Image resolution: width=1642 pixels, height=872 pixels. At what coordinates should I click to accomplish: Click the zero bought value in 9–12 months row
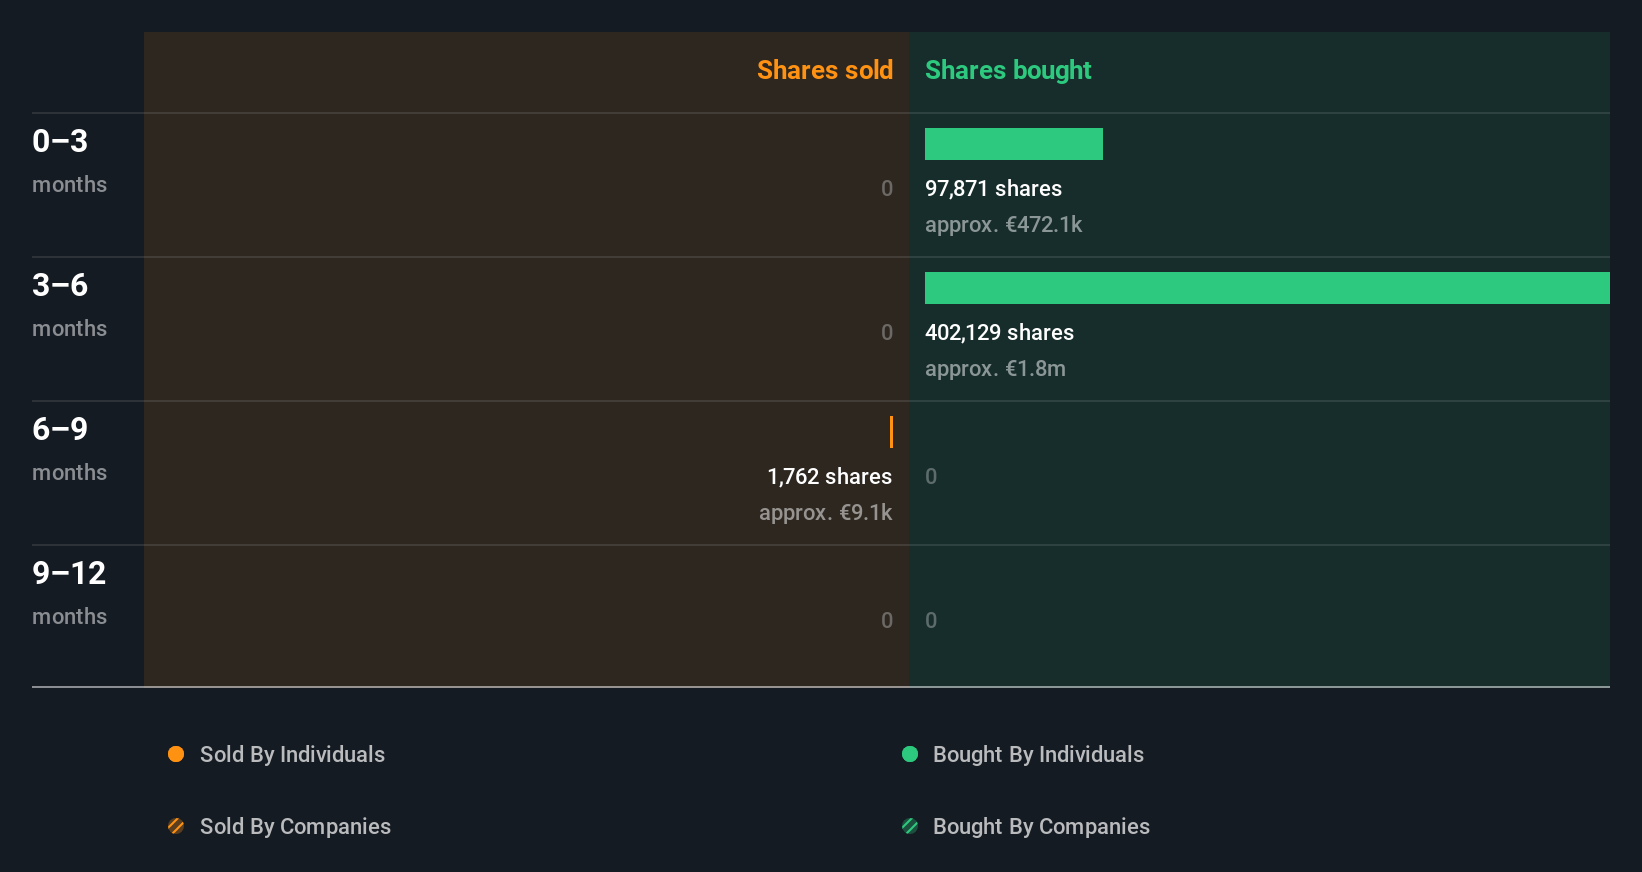[x=931, y=620]
